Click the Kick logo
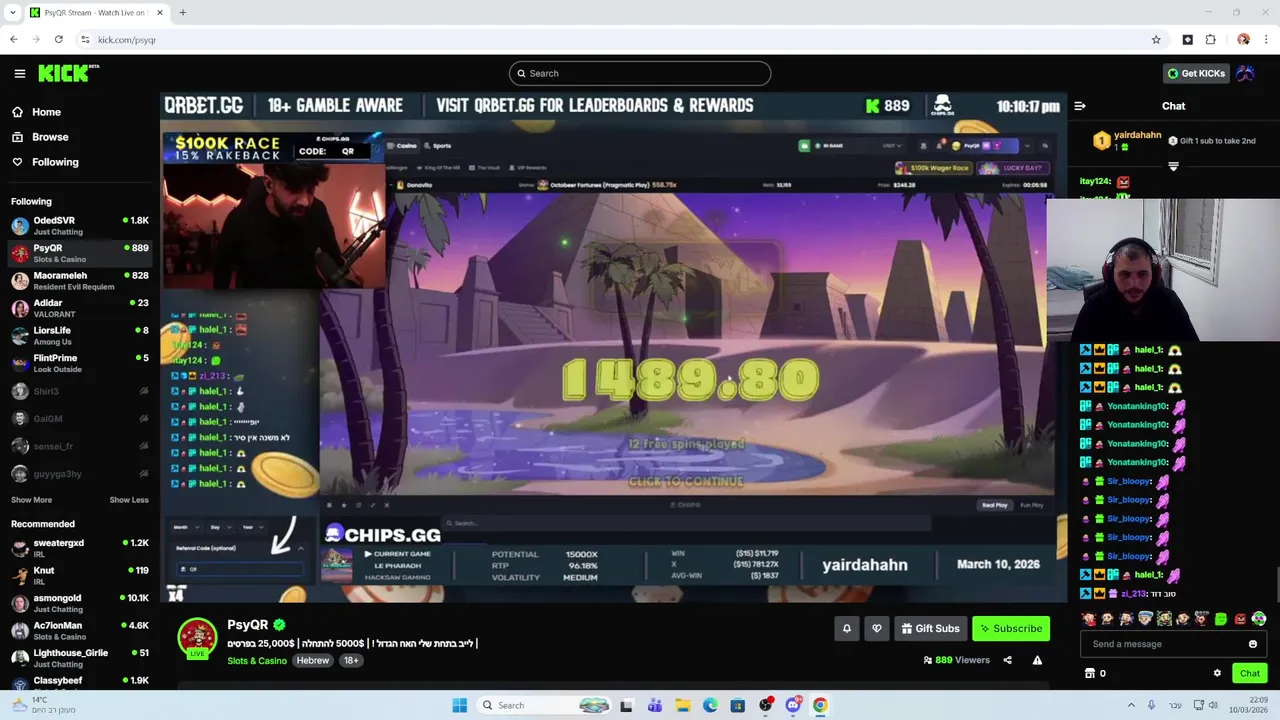 point(68,73)
